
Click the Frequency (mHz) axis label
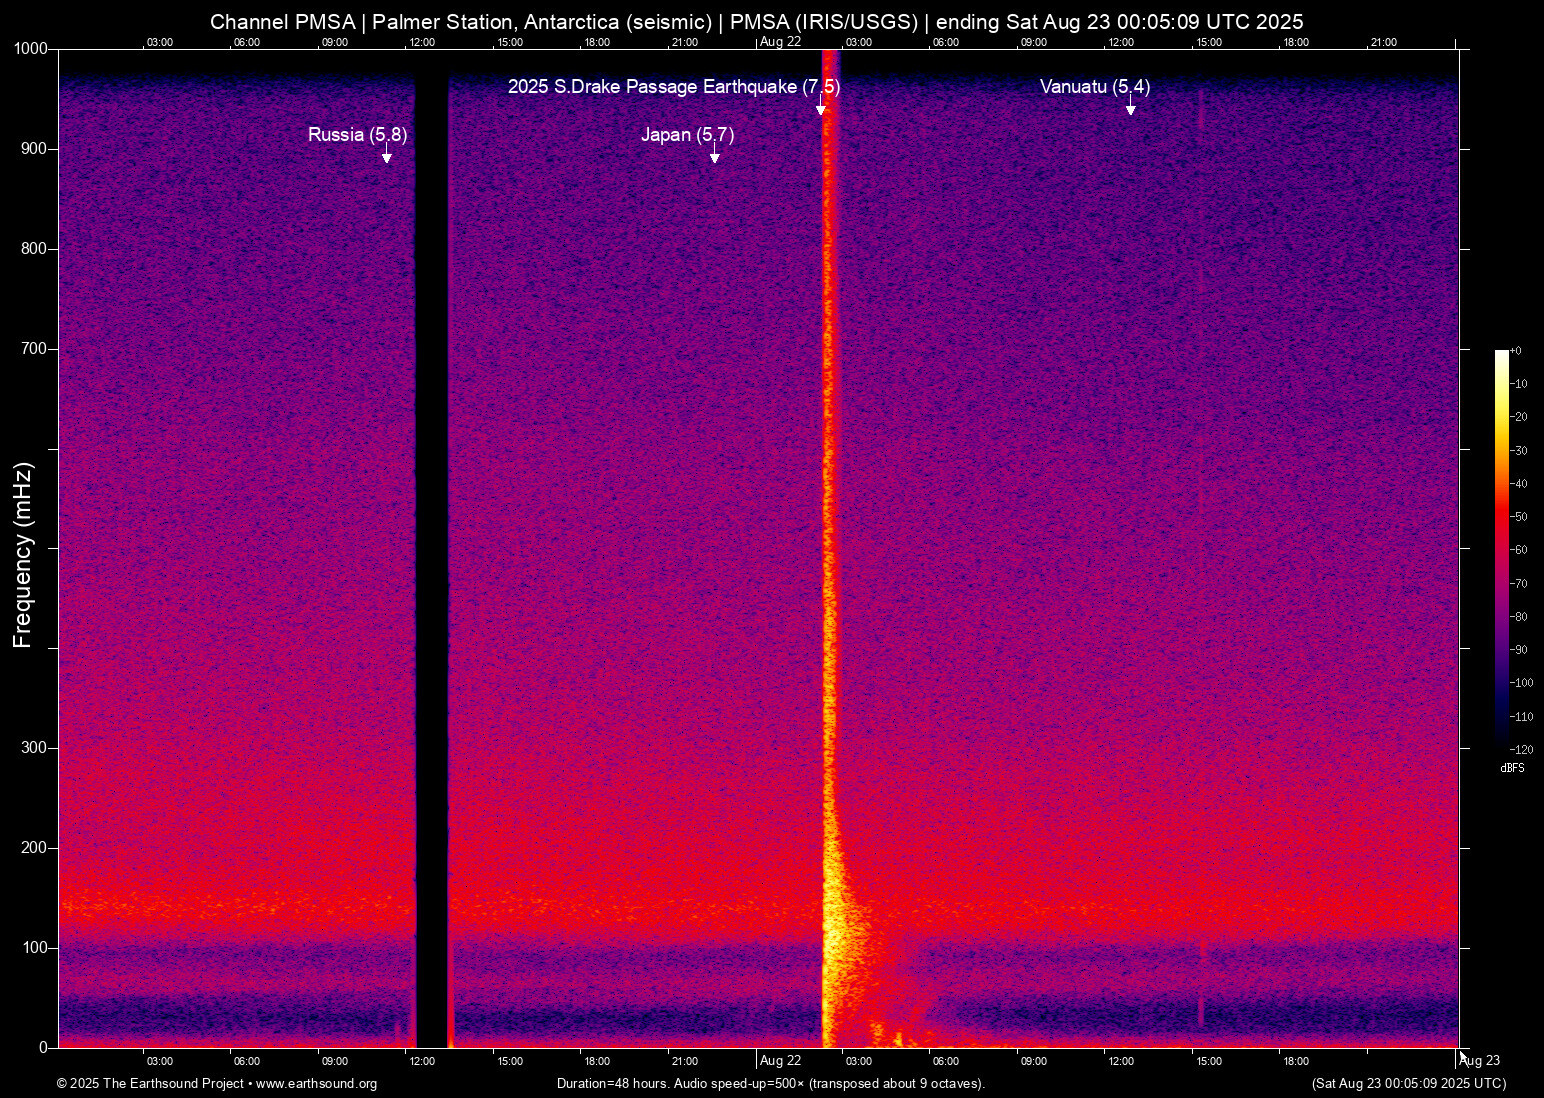click(x=22, y=548)
